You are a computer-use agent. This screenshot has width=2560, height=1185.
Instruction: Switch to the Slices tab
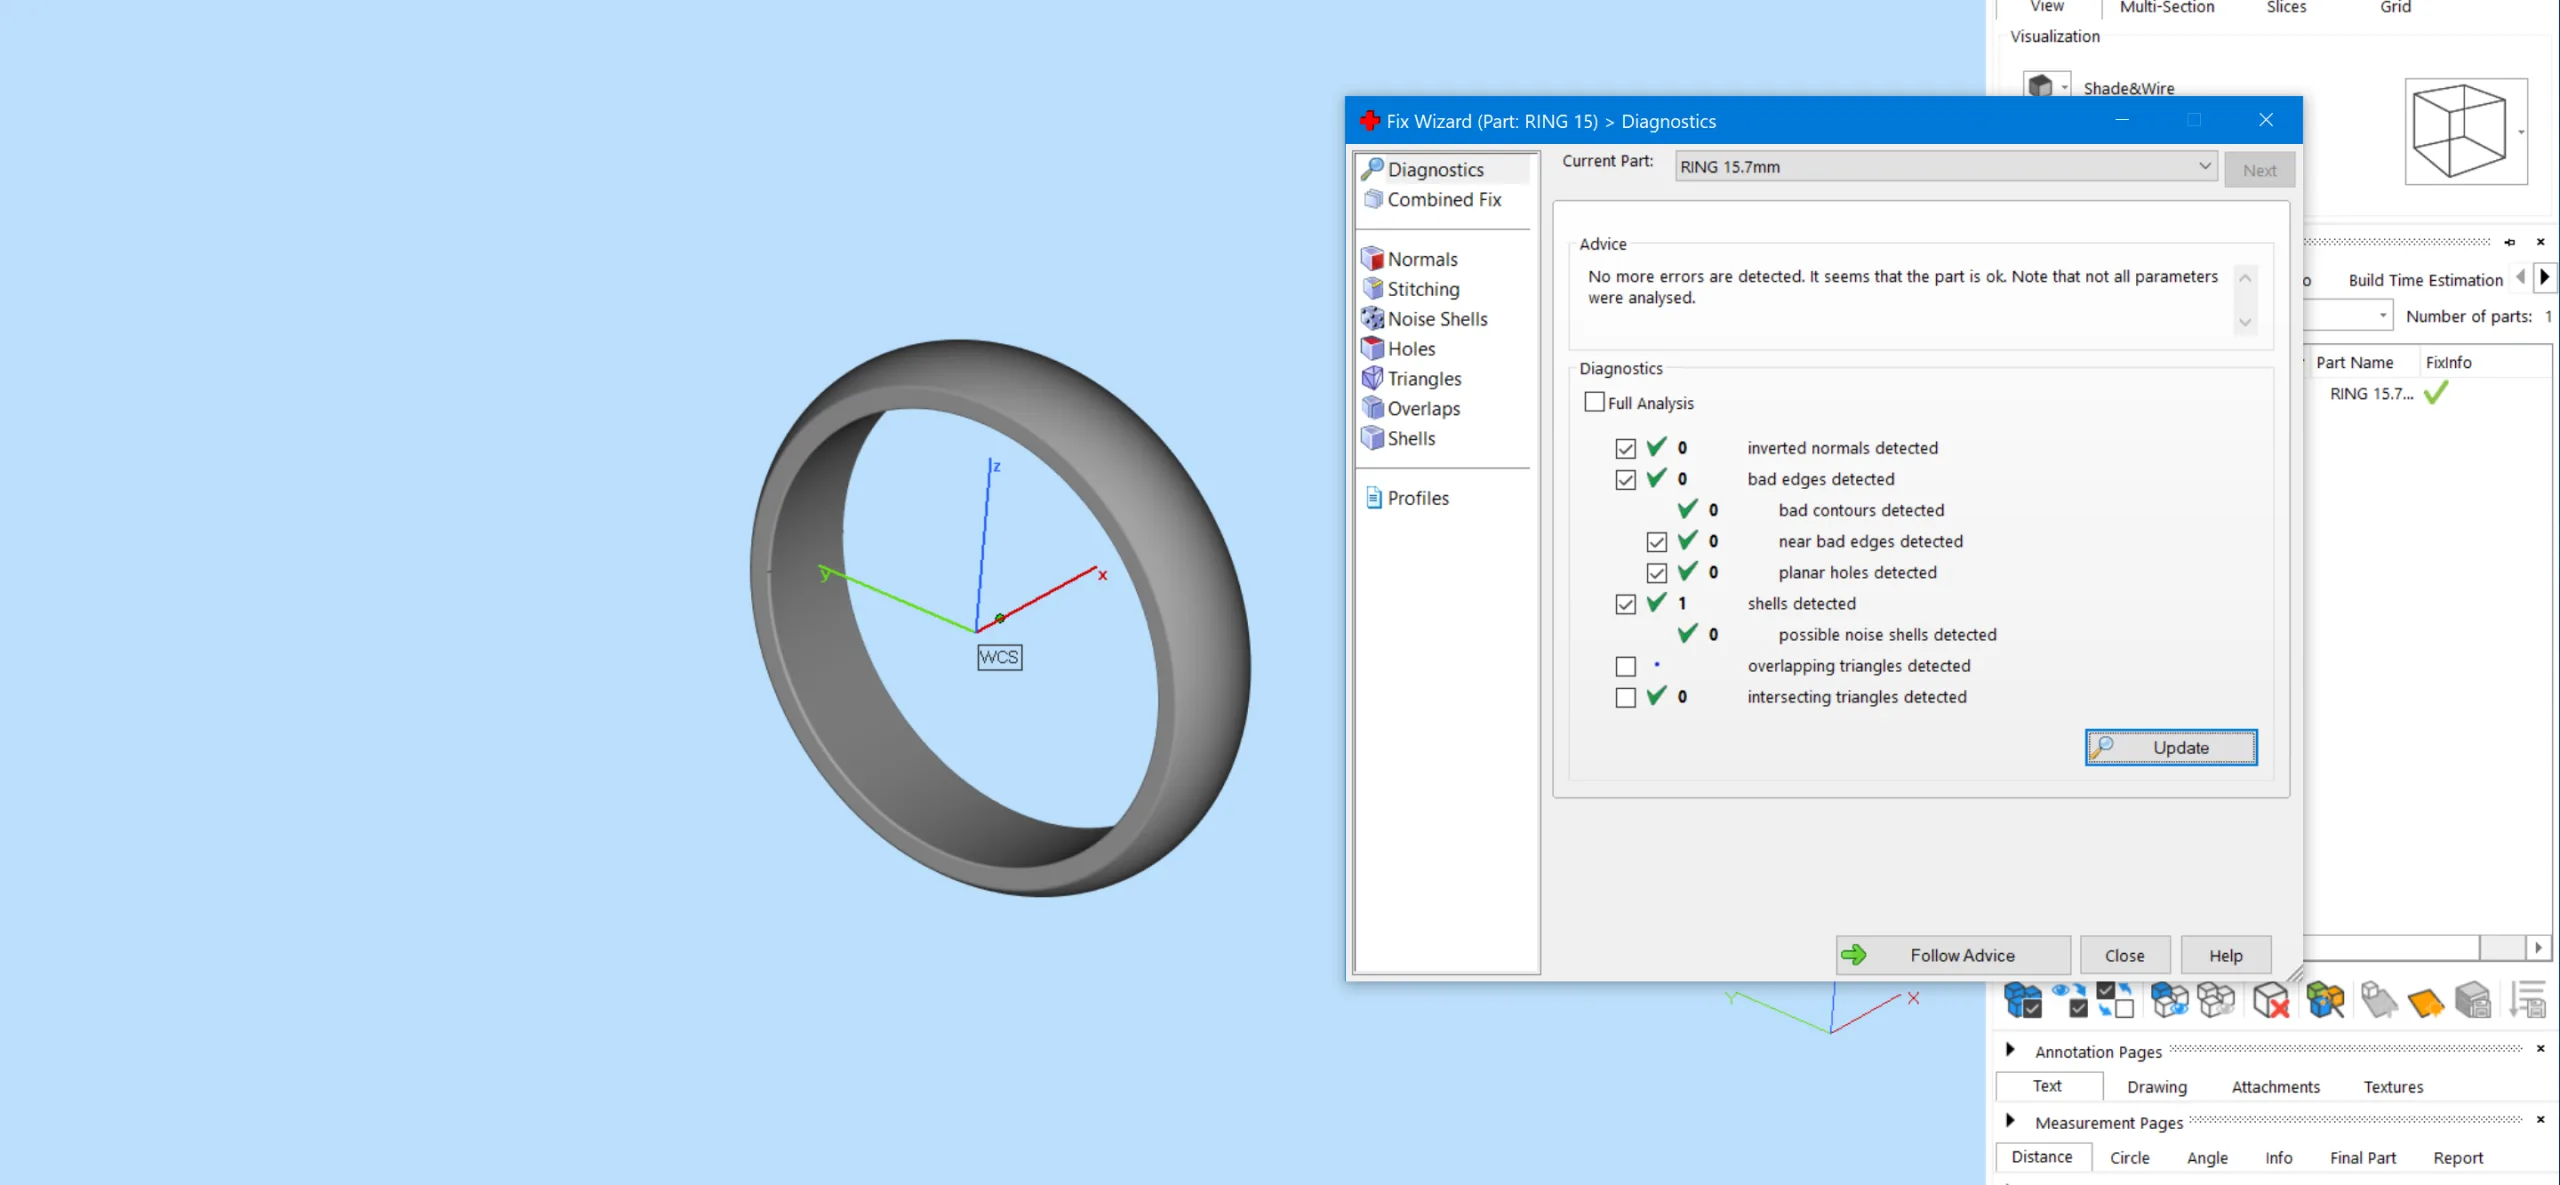click(2286, 8)
